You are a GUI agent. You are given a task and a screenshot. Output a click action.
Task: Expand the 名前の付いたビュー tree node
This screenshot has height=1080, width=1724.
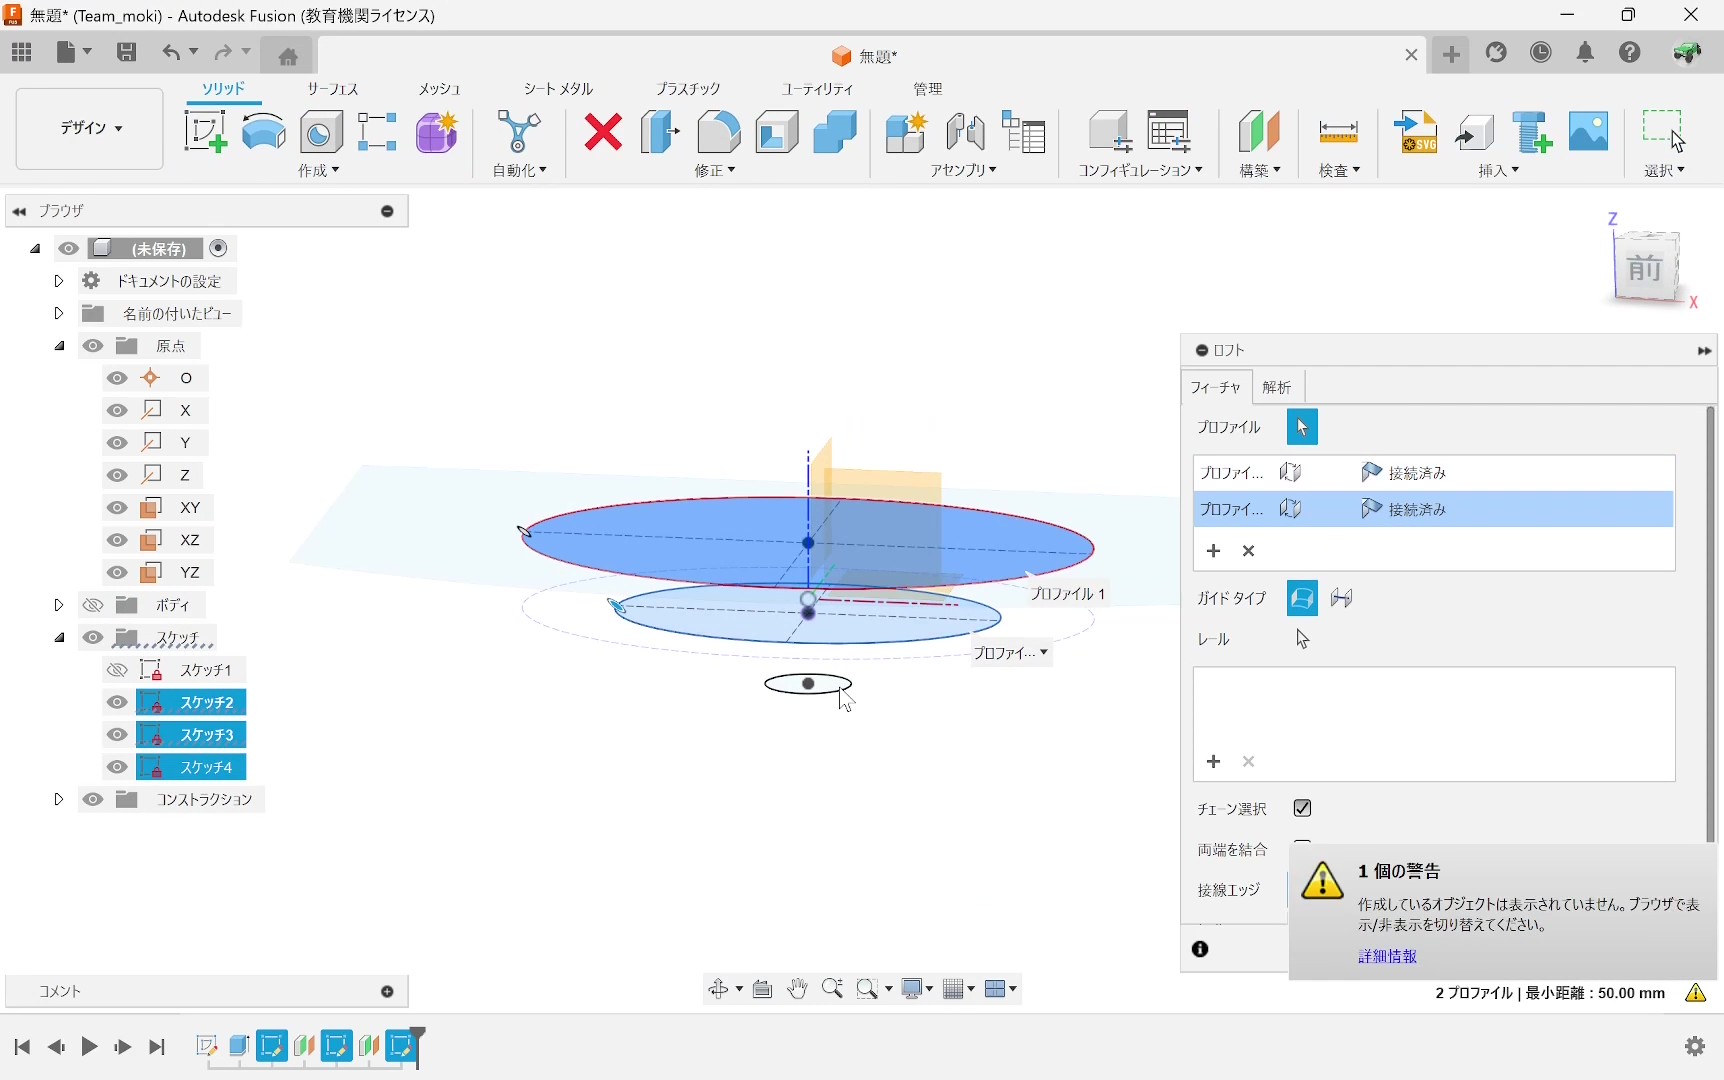click(x=58, y=313)
